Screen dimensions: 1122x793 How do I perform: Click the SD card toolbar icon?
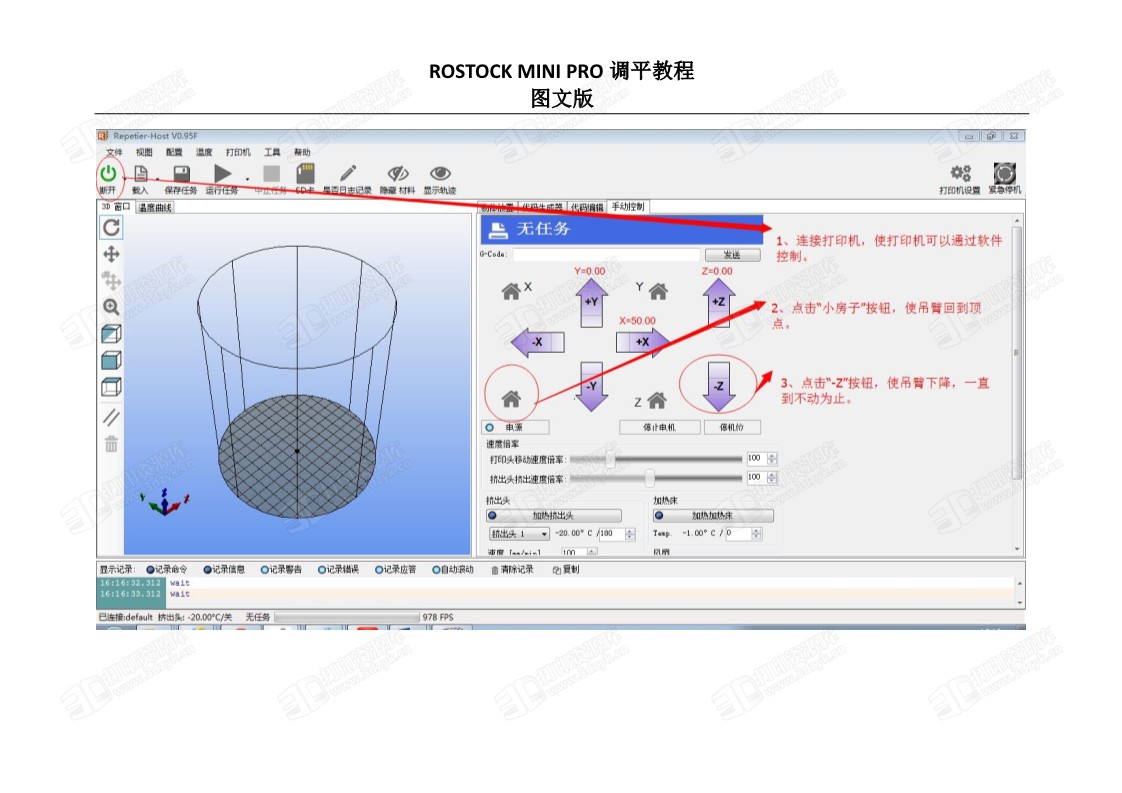coord(306,174)
